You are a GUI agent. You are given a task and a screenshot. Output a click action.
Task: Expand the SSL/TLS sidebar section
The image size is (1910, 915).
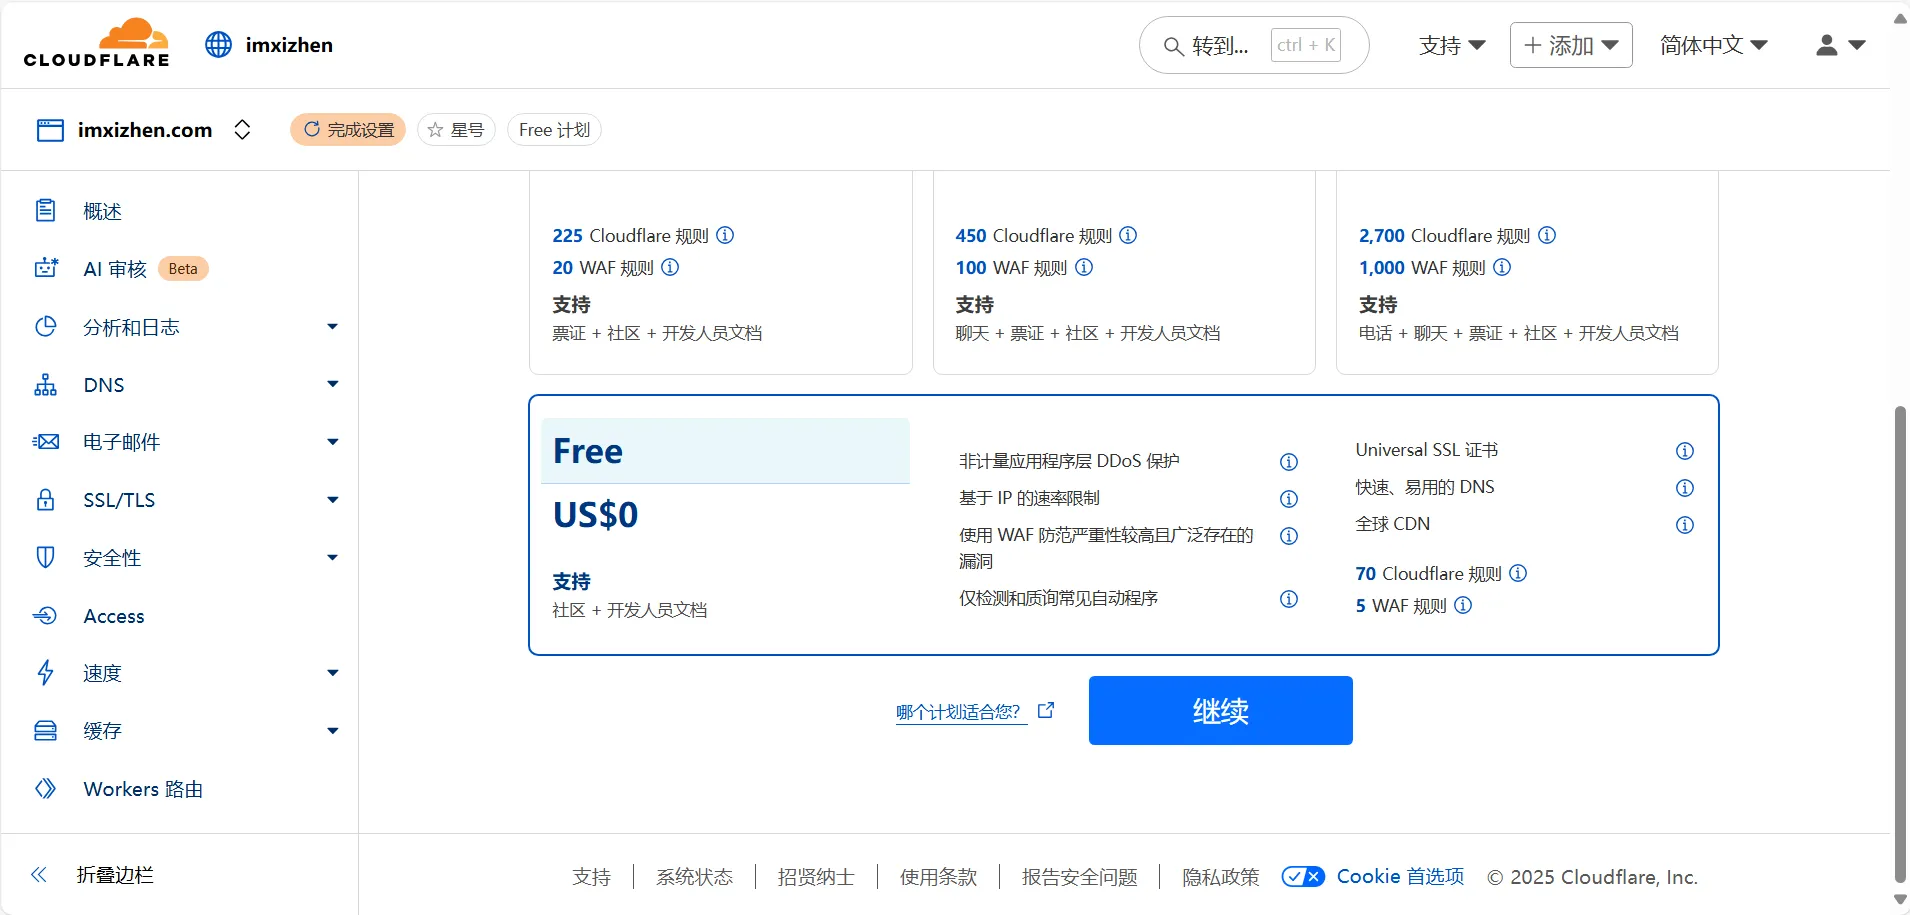[x=333, y=499]
